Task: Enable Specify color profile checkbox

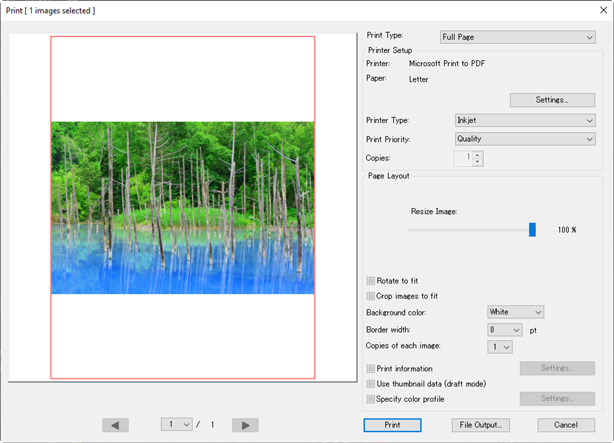Action: click(370, 399)
